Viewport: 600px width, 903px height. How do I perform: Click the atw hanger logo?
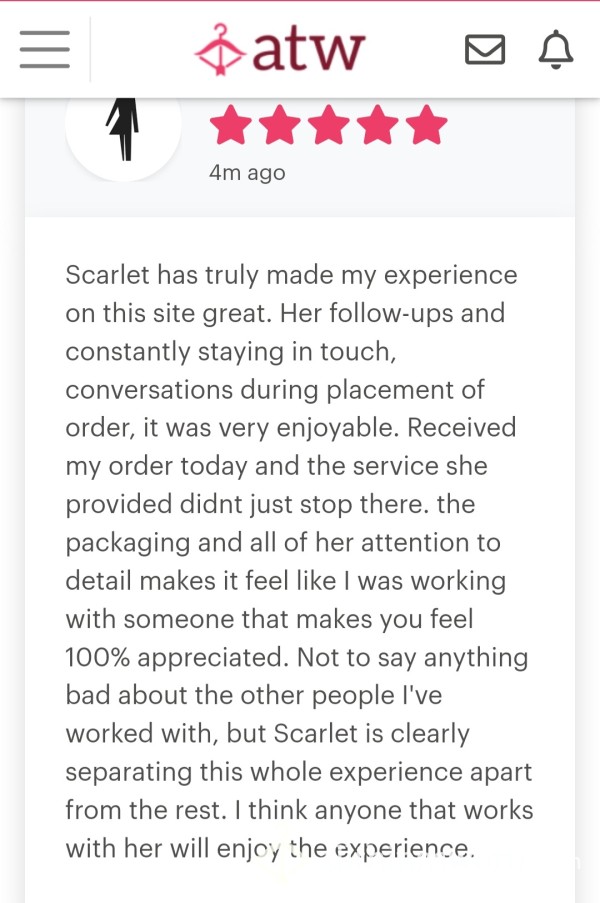pos(219,50)
